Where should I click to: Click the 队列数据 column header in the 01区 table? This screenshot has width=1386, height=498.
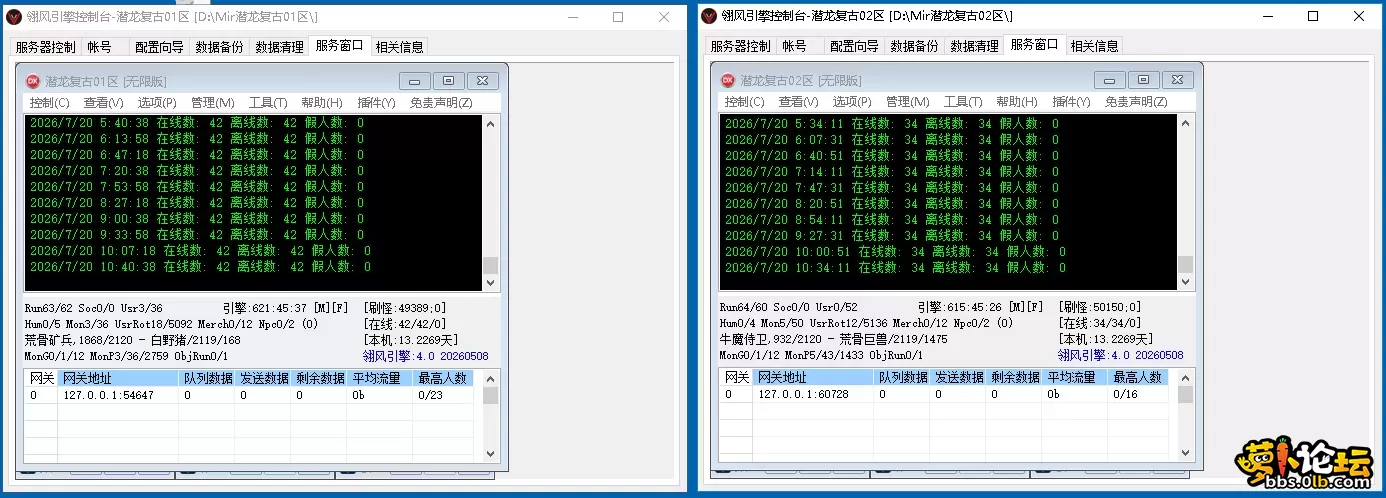207,378
